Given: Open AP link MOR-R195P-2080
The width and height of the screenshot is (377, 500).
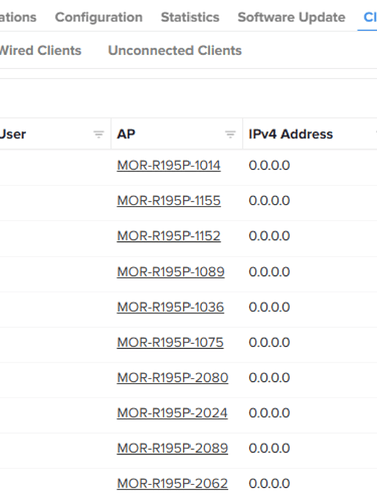Looking at the screenshot, I should 173,378.
